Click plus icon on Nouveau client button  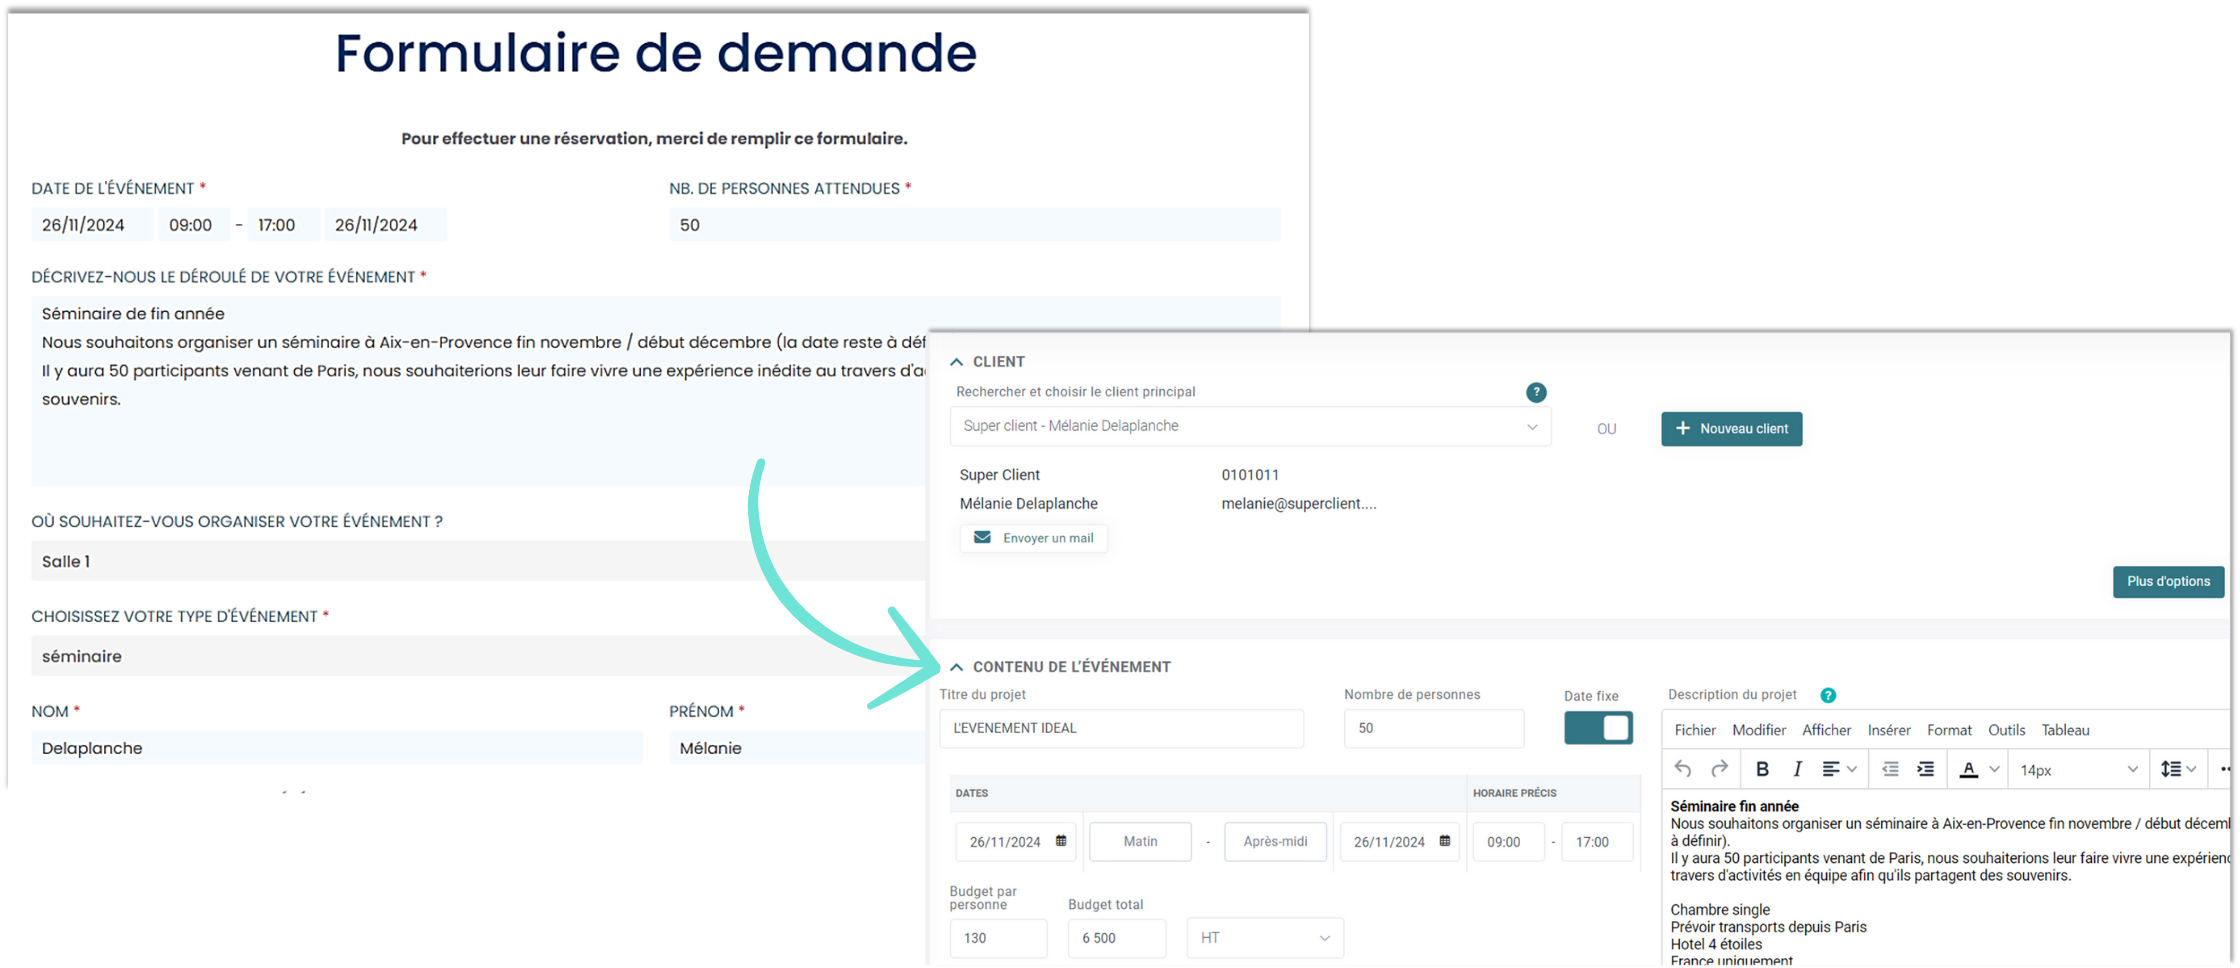tap(1683, 428)
